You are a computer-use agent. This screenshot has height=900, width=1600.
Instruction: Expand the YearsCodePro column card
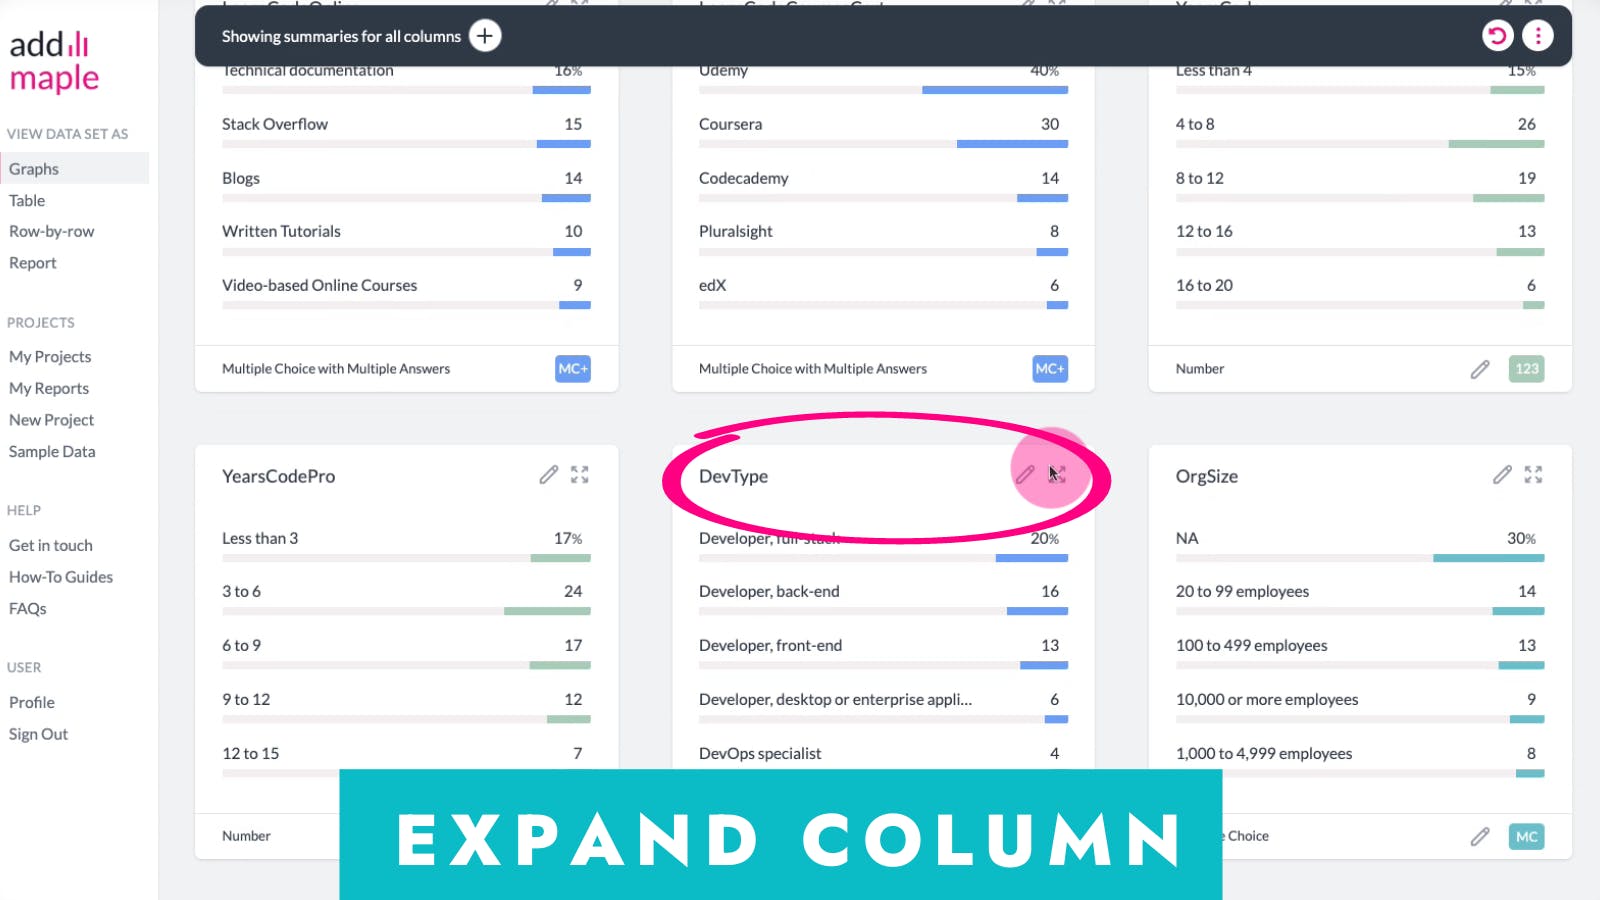(x=580, y=475)
